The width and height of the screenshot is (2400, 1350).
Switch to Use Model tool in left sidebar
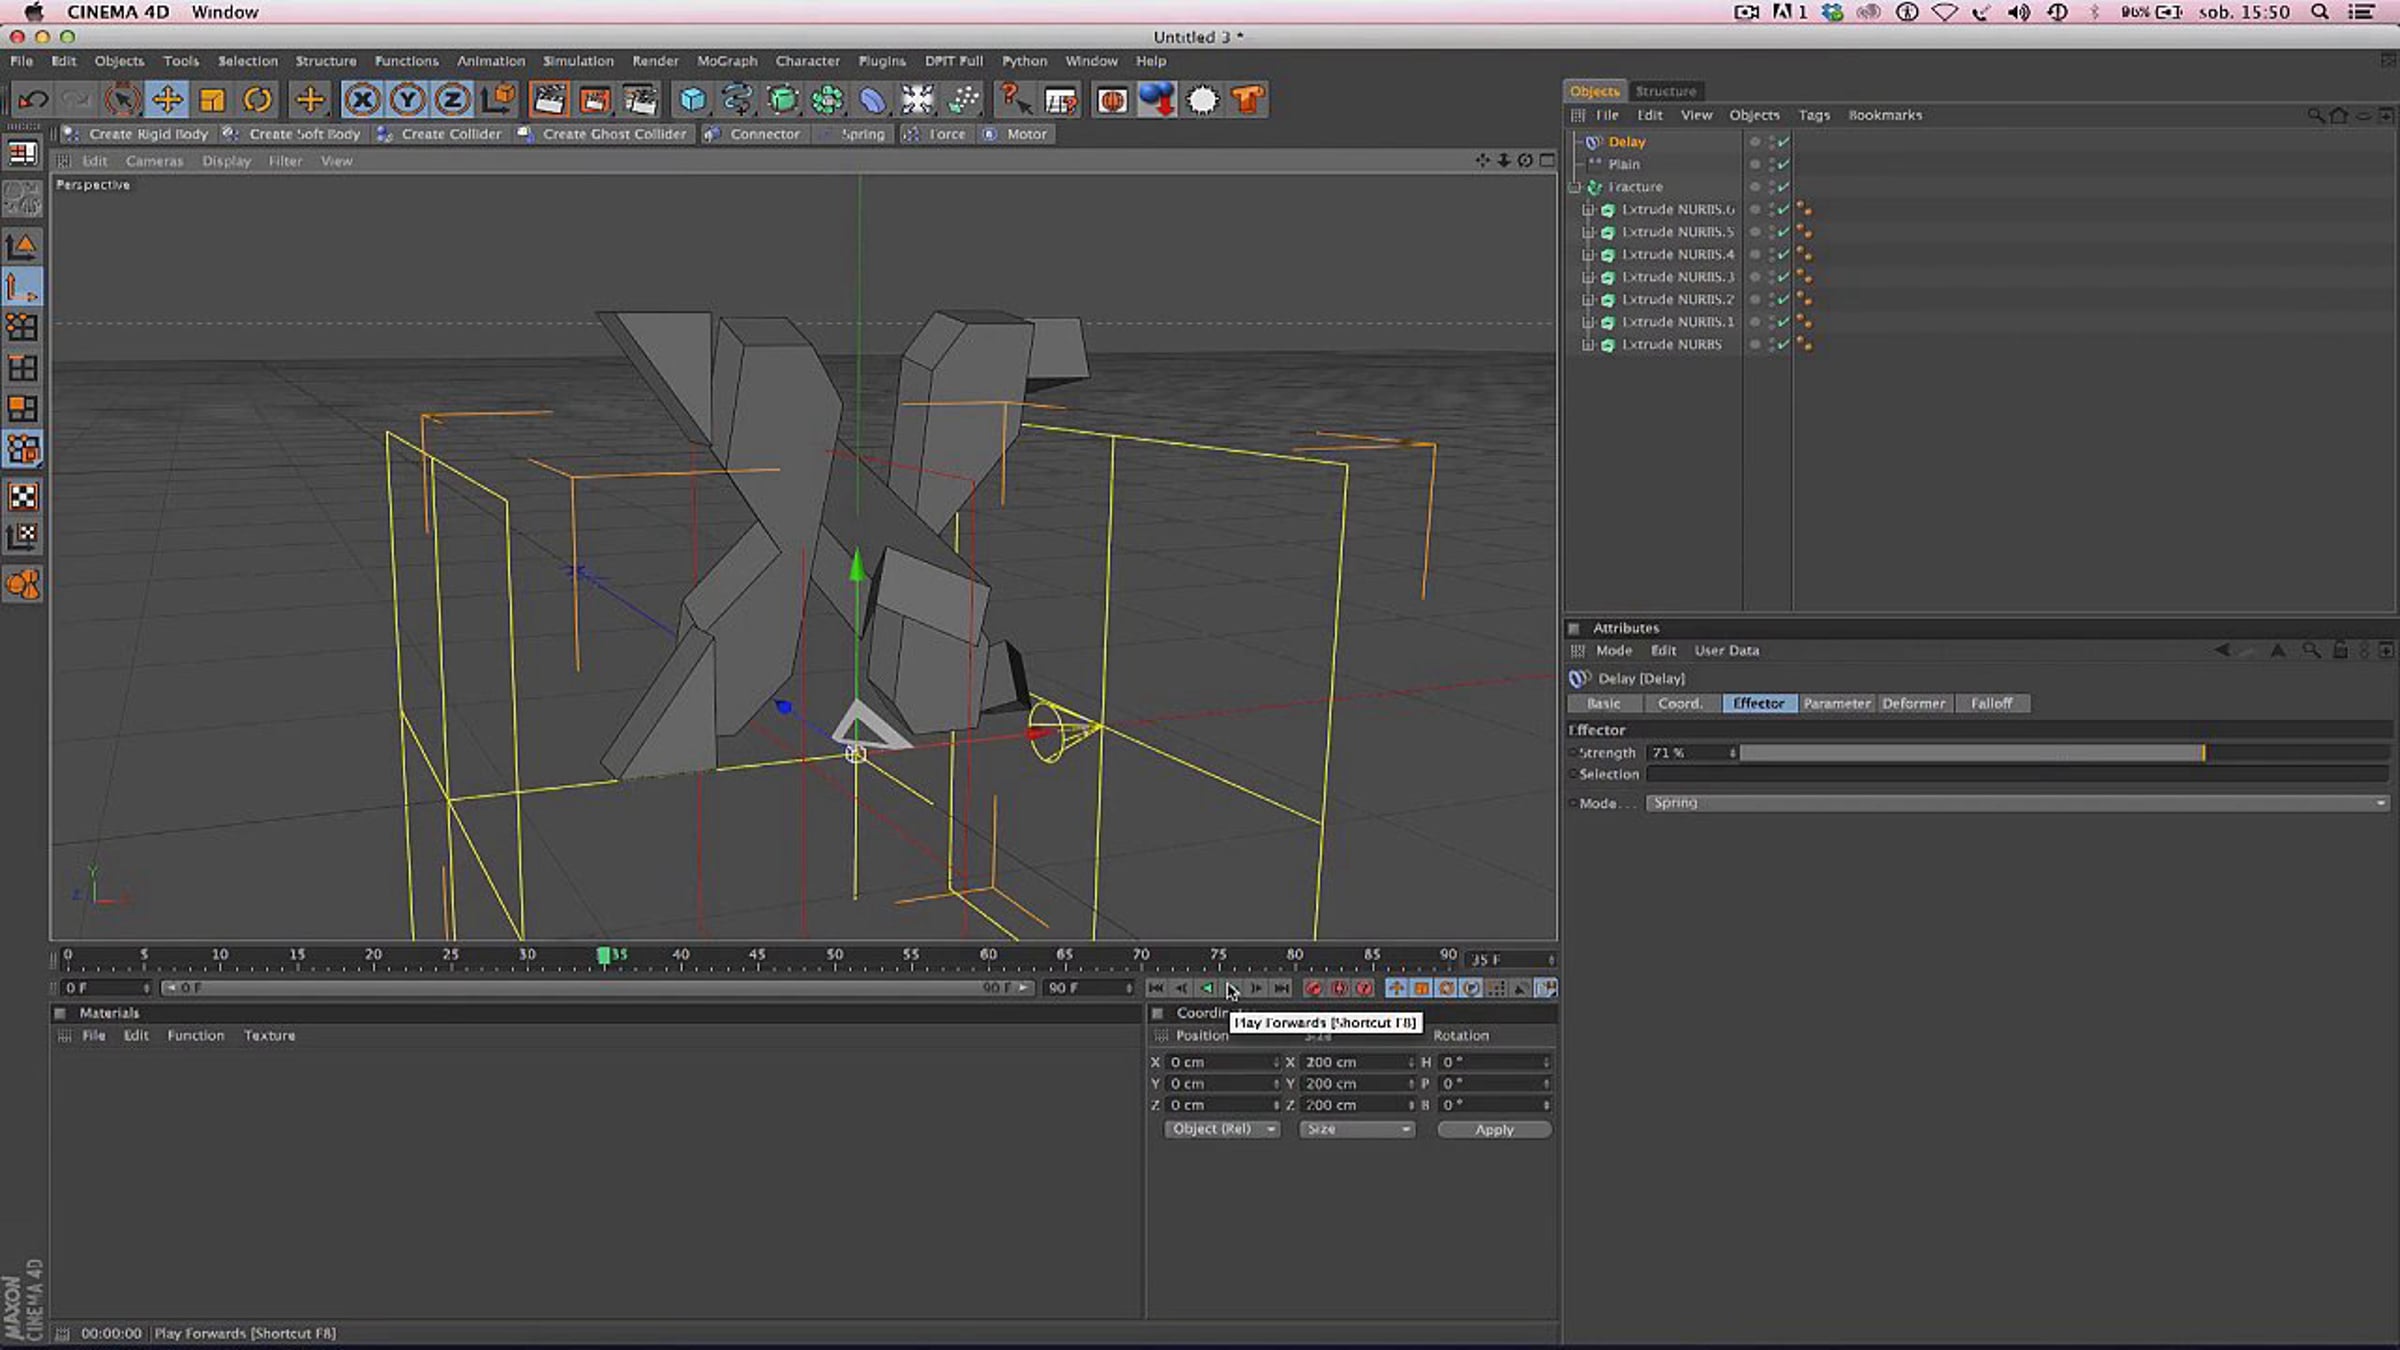coord(23,247)
